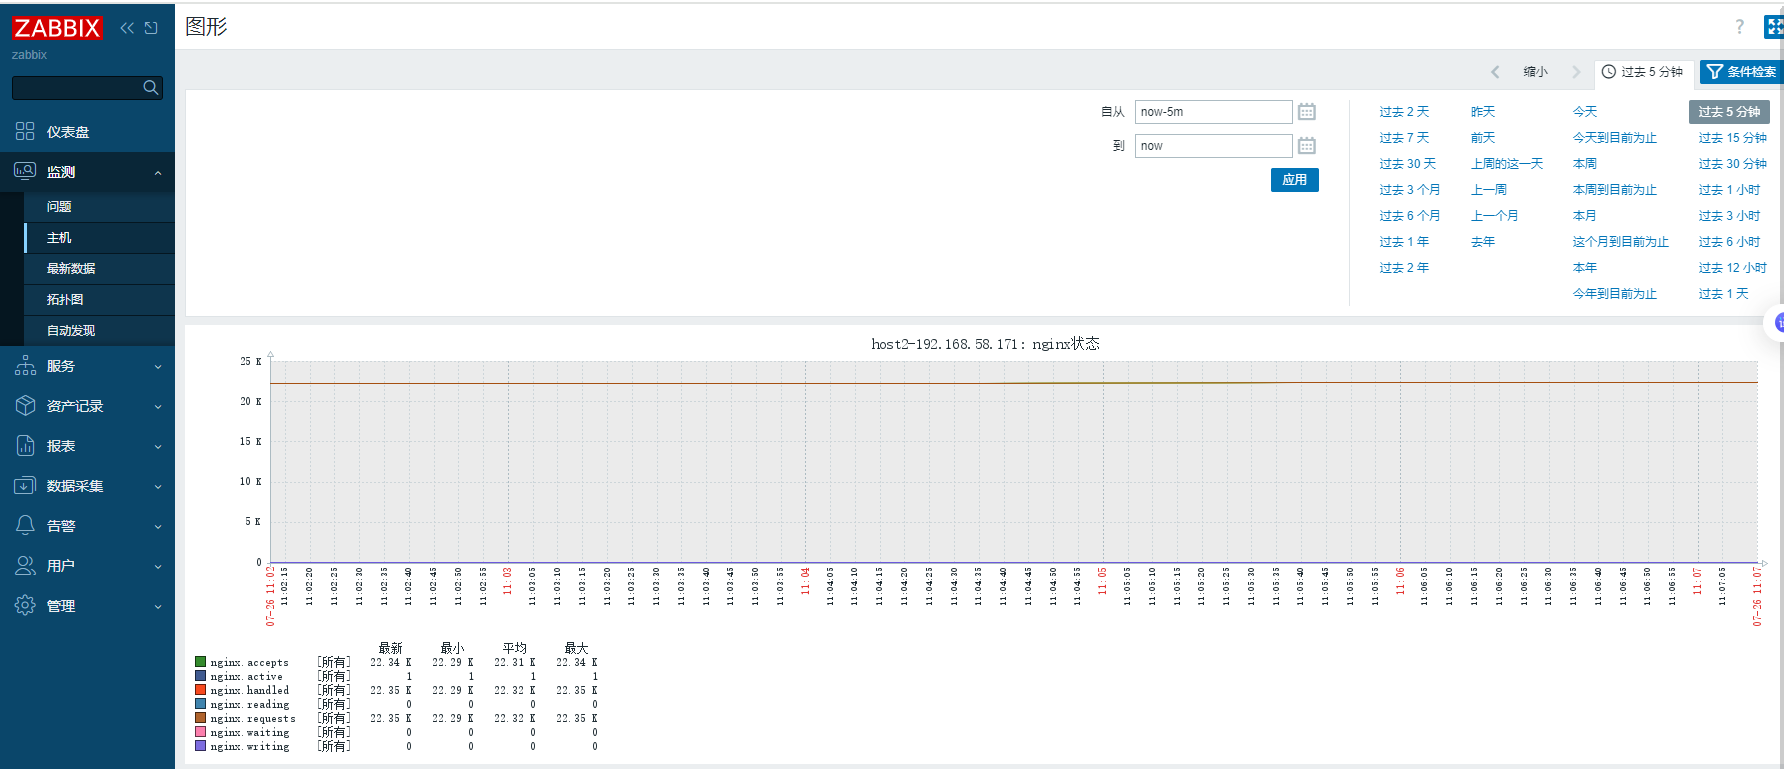Select 上一个月 time range
This screenshot has width=1784, height=769.
pyautogui.click(x=1494, y=216)
